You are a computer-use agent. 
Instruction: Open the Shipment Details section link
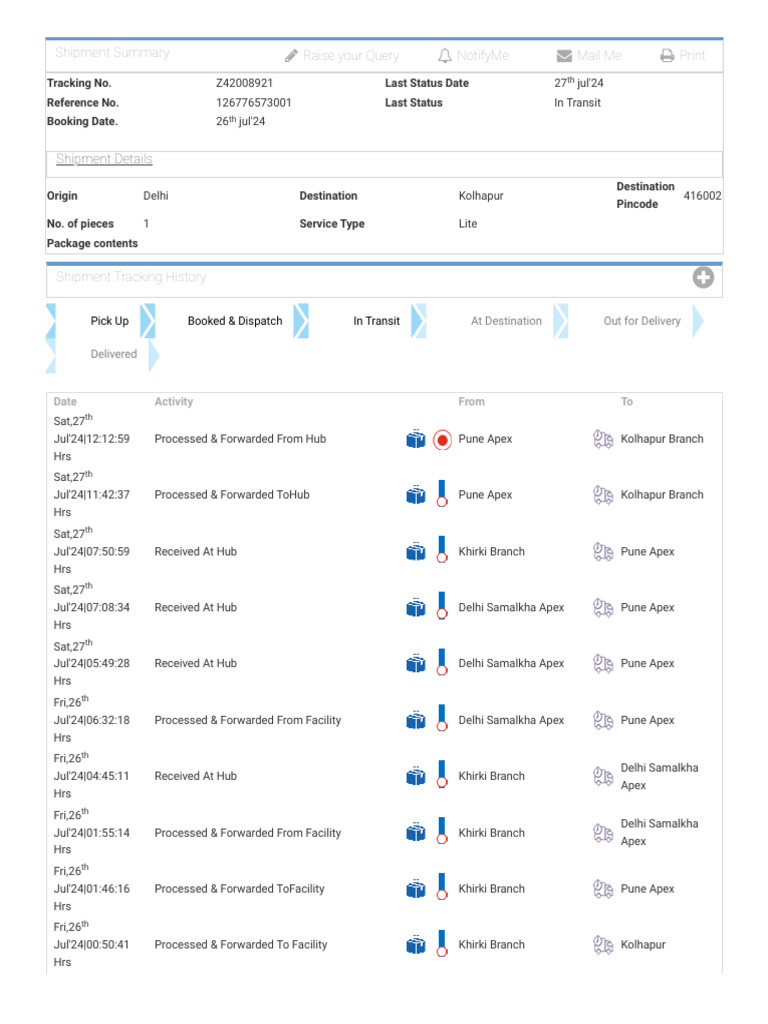(x=104, y=159)
